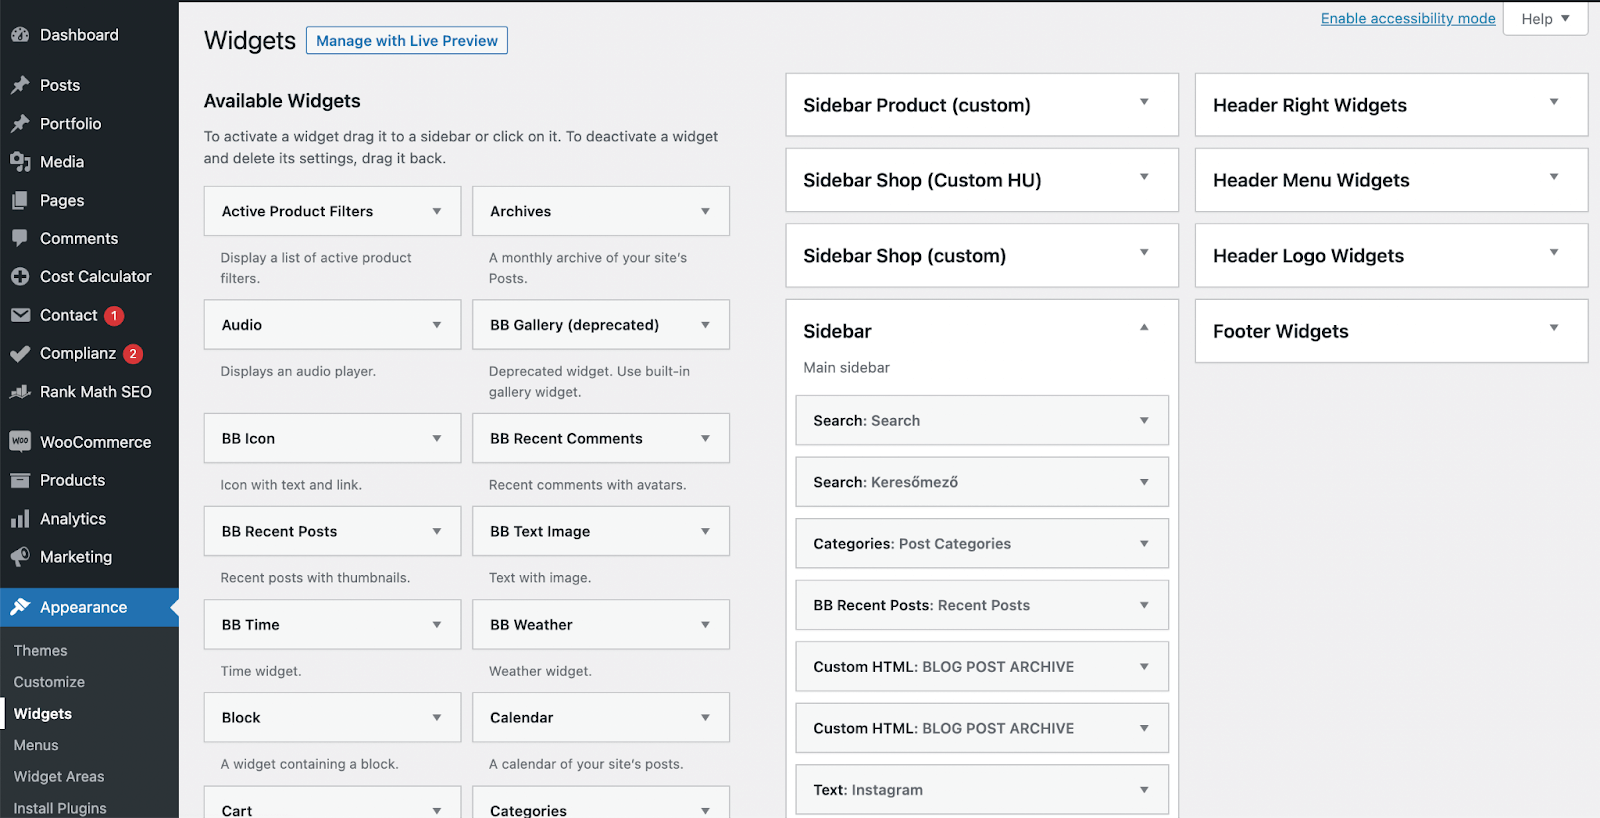Image resolution: width=1600 pixels, height=818 pixels.
Task: Expand the Block widget
Action: (x=437, y=718)
